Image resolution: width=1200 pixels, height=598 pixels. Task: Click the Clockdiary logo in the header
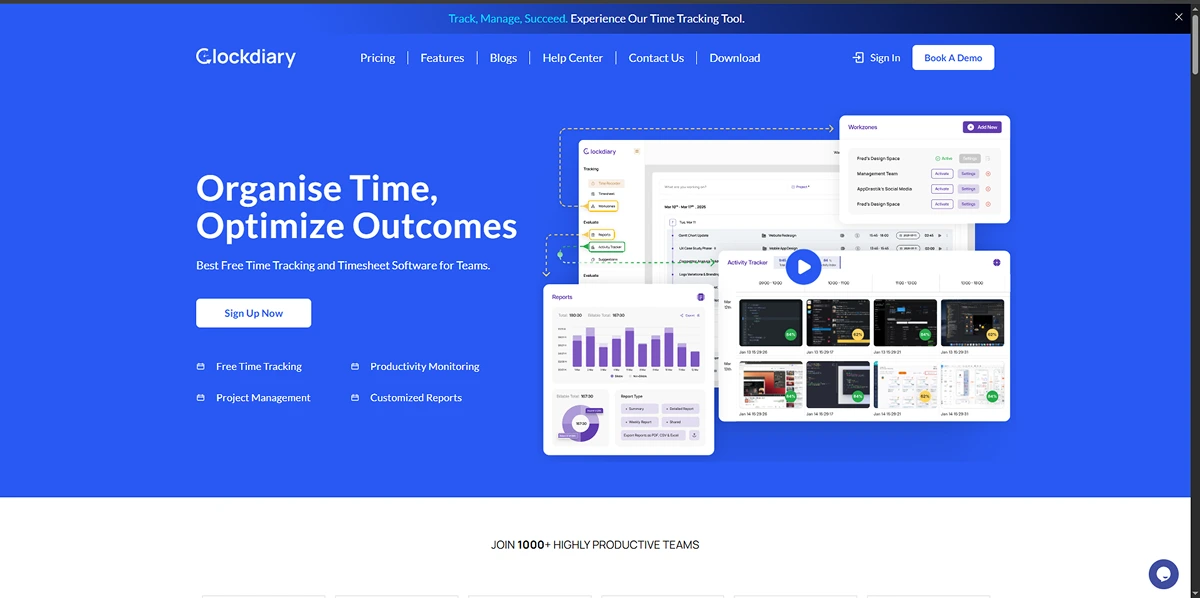(246, 57)
